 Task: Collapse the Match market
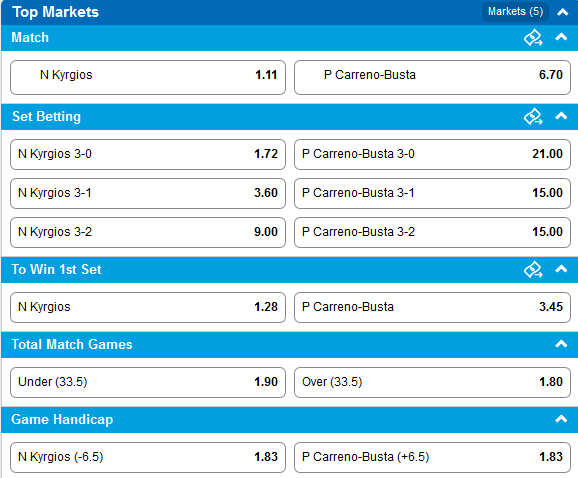click(561, 37)
